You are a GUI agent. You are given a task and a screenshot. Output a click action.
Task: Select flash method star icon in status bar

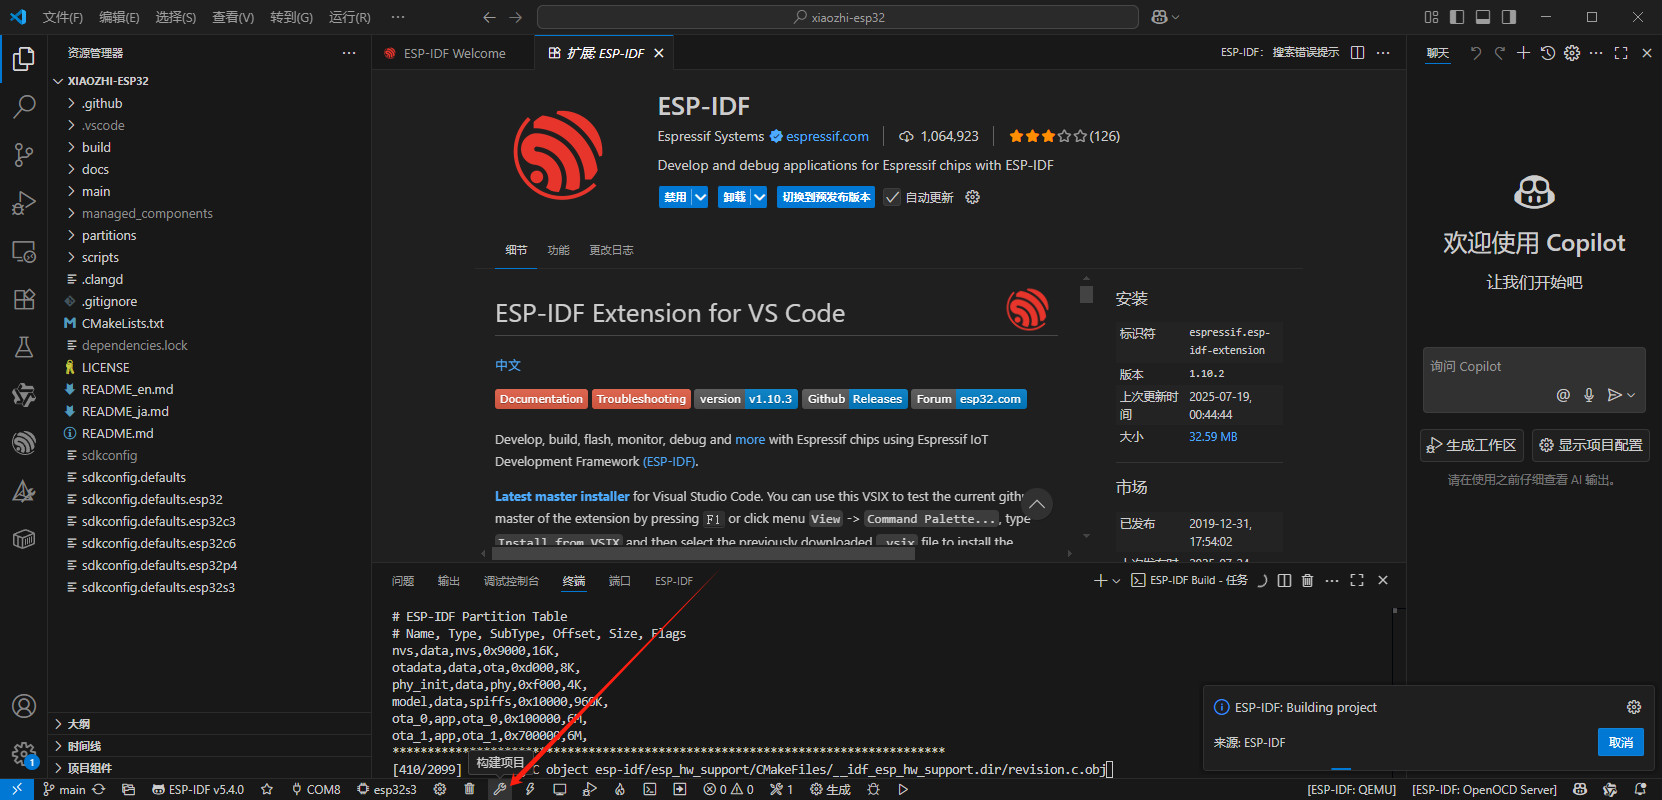[267, 789]
